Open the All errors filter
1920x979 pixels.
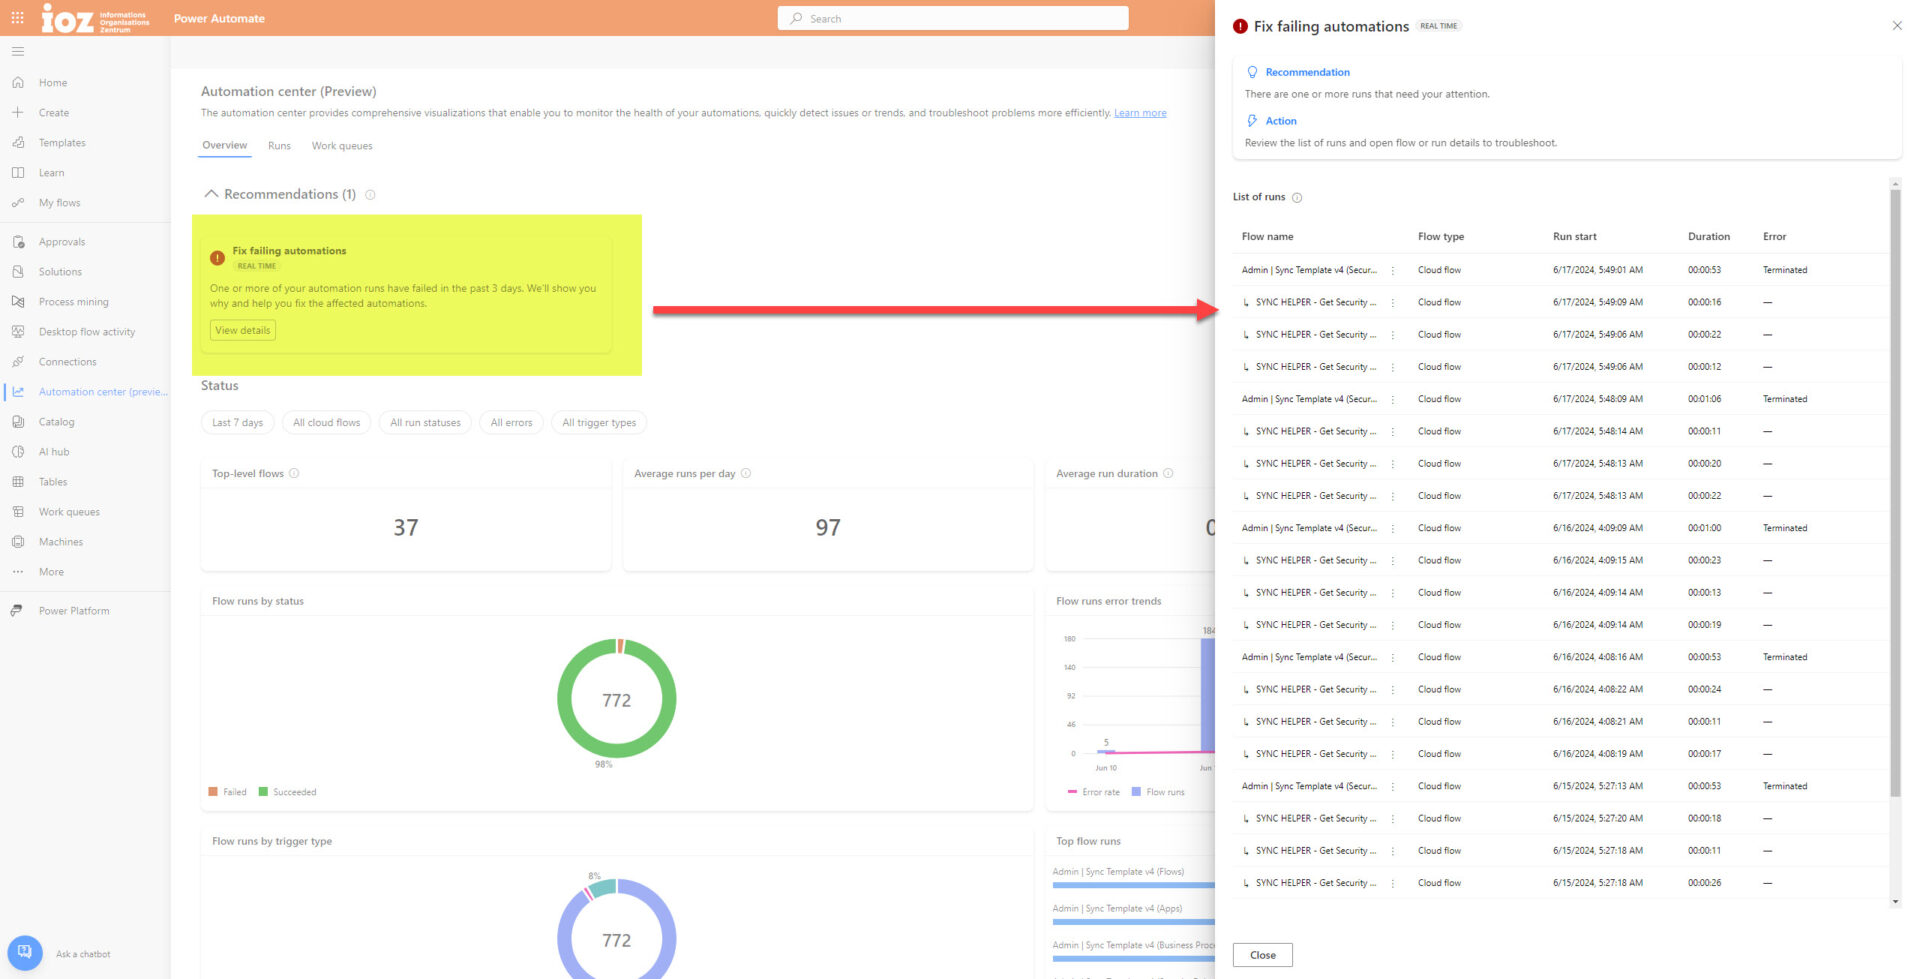(512, 423)
